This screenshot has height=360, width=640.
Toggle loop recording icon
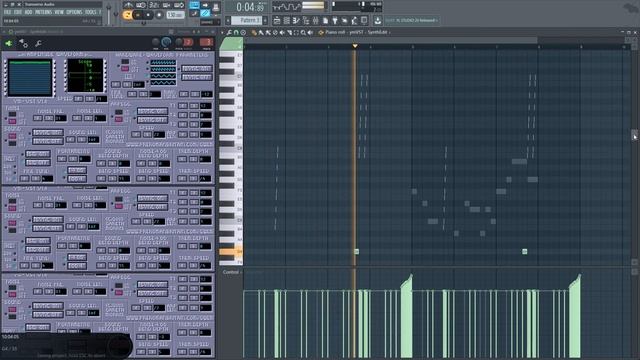click(179, 5)
